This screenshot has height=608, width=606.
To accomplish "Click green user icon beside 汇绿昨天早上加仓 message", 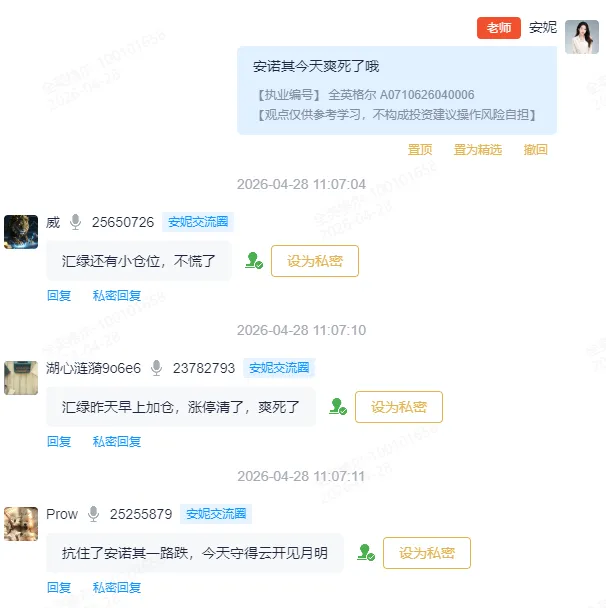I will pos(338,407).
